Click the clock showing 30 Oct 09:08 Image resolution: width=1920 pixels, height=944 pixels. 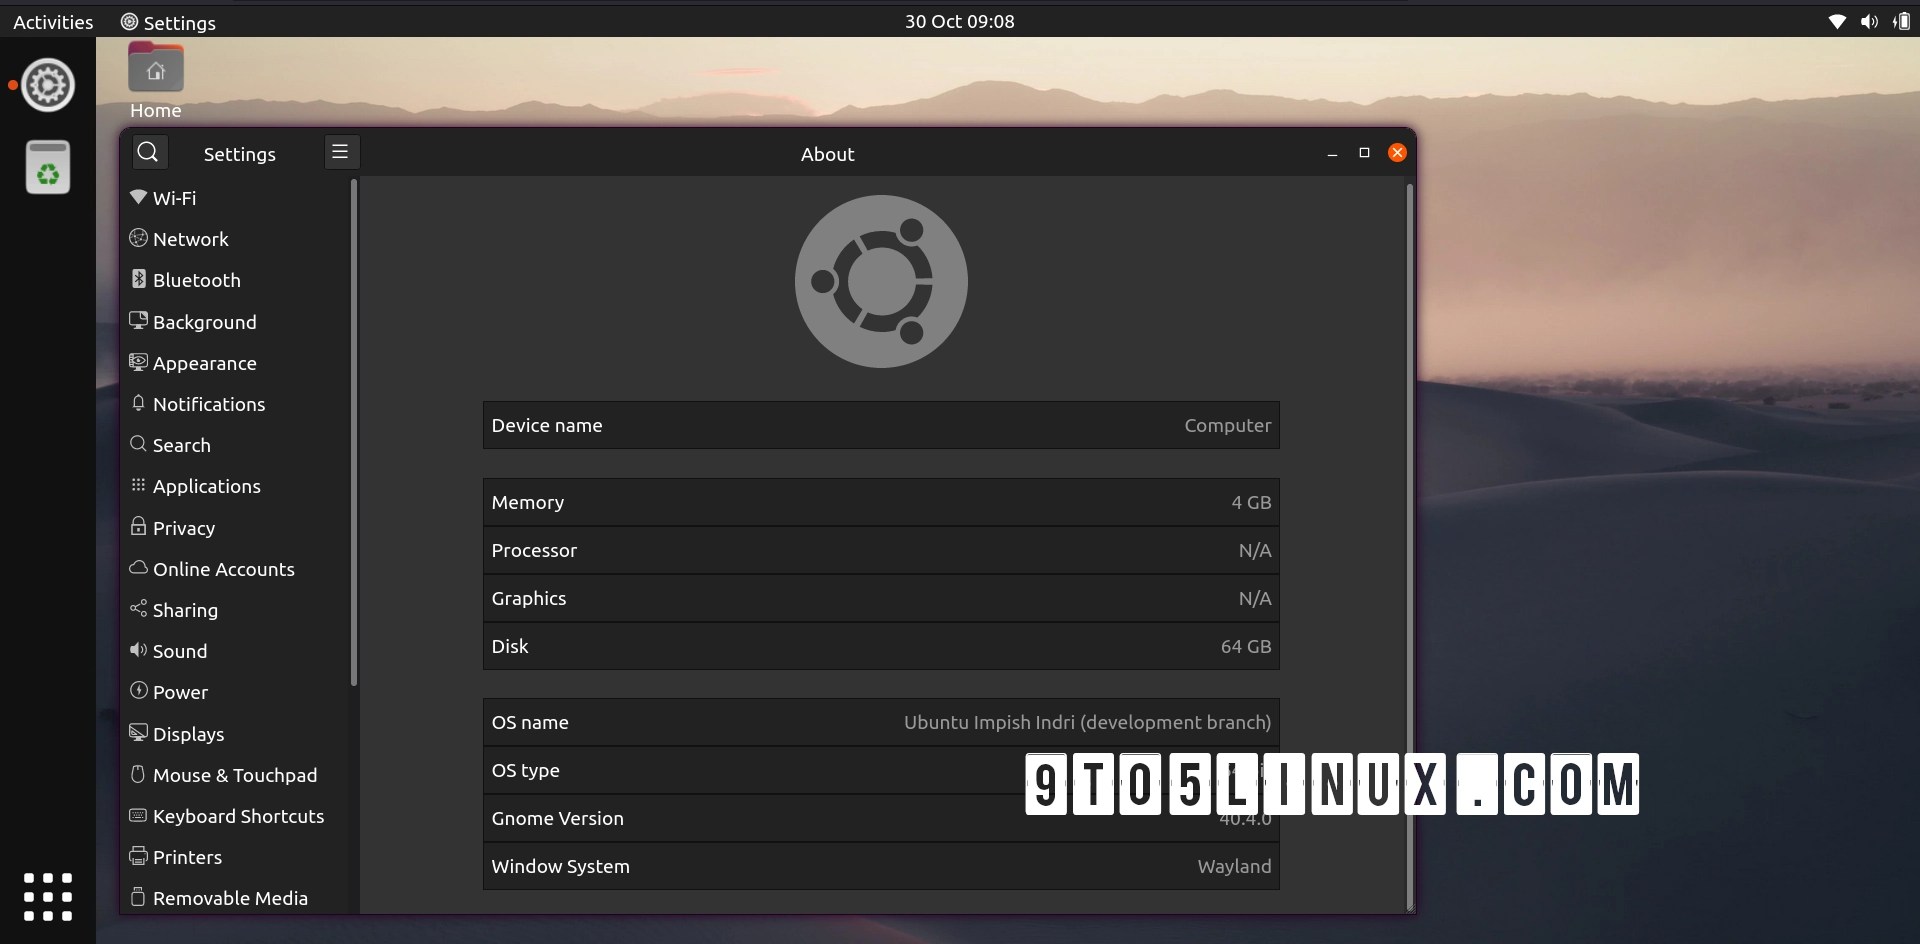960,21
